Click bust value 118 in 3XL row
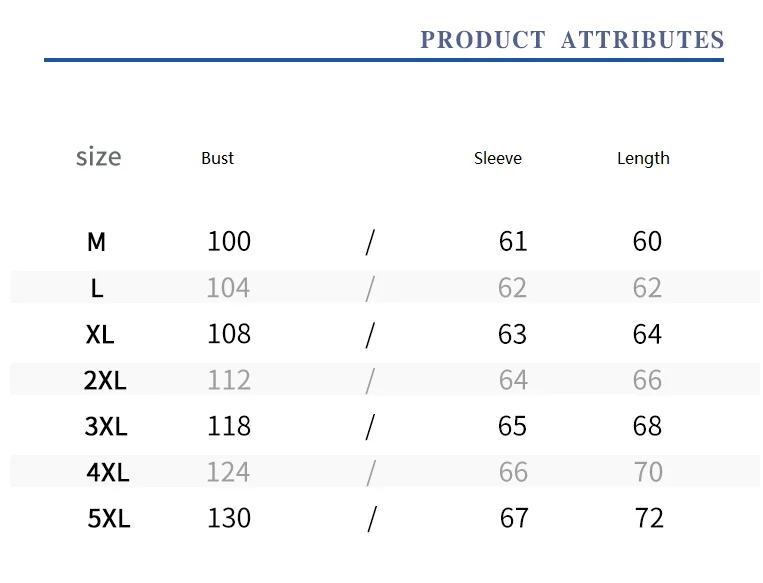The width and height of the screenshot is (763, 583). click(x=229, y=426)
